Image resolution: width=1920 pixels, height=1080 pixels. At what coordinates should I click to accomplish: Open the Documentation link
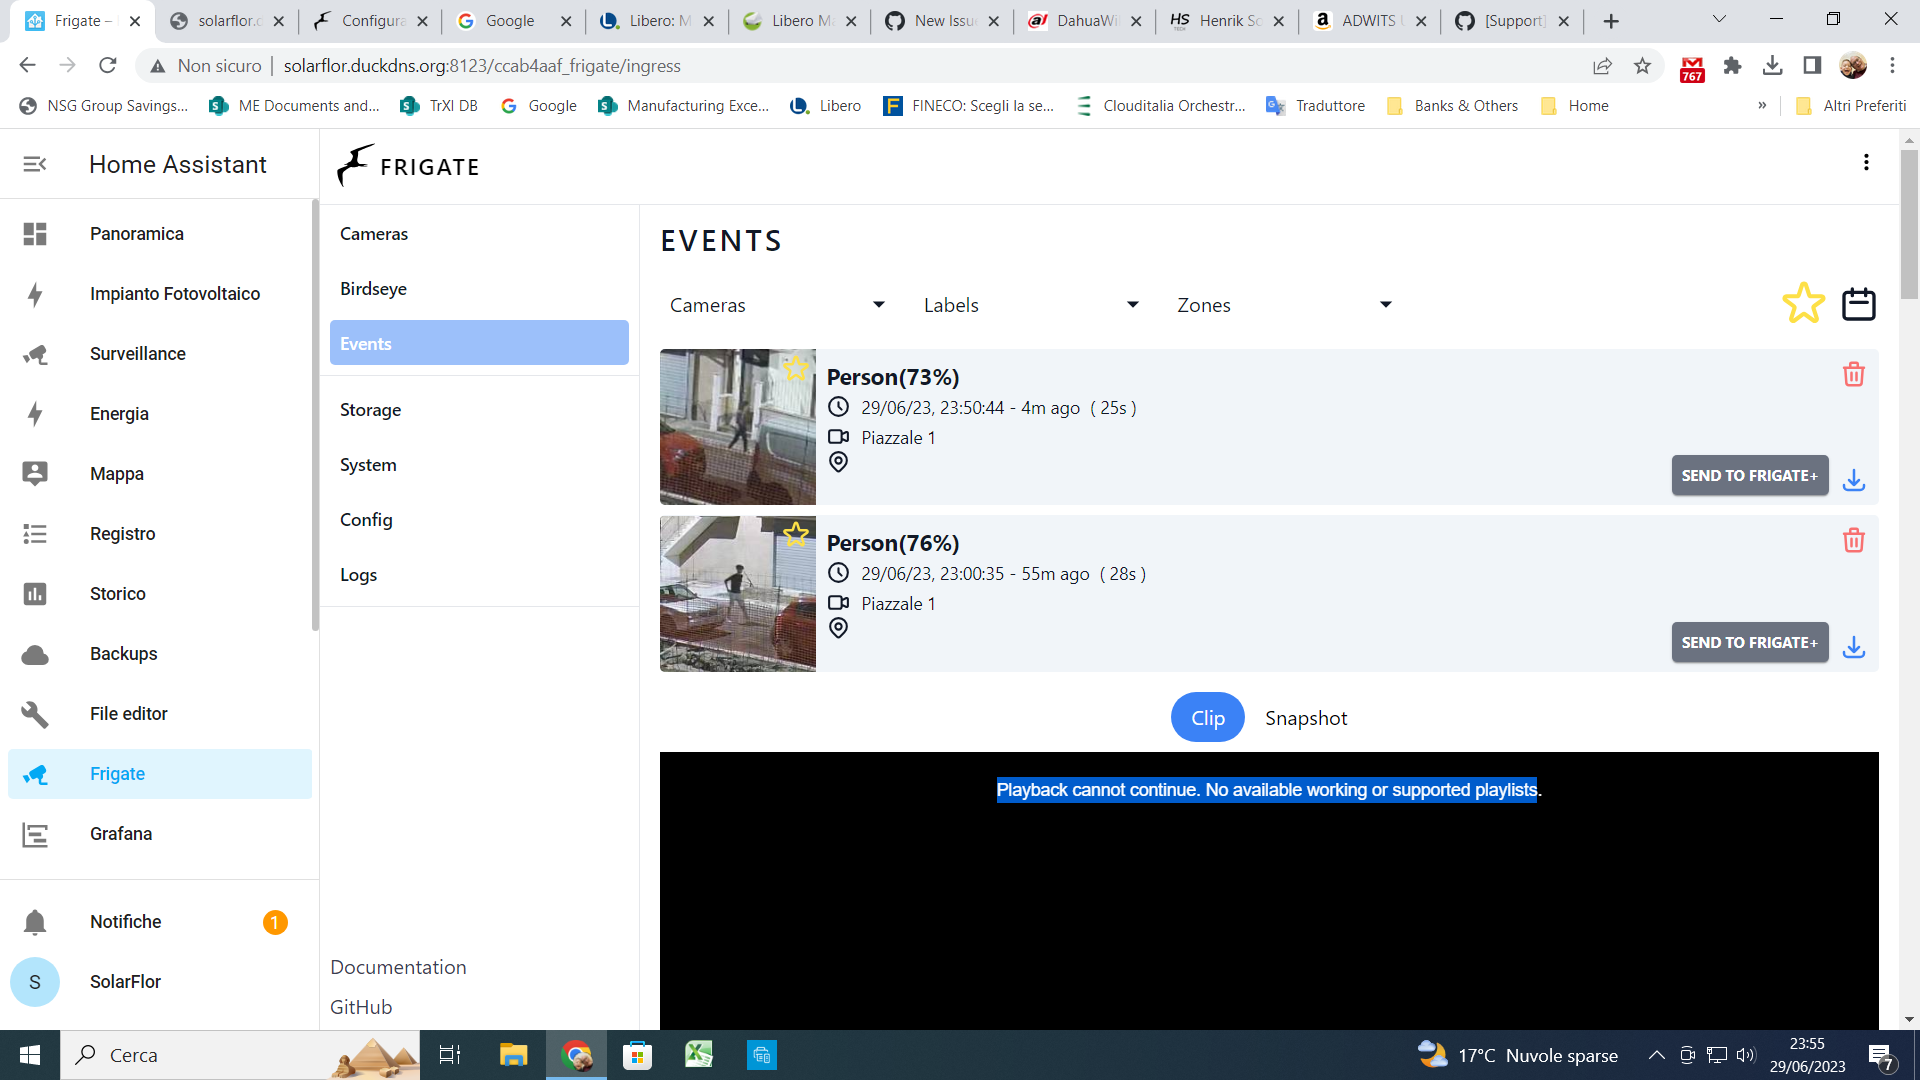pyautogui.click(x=397, y=967)
